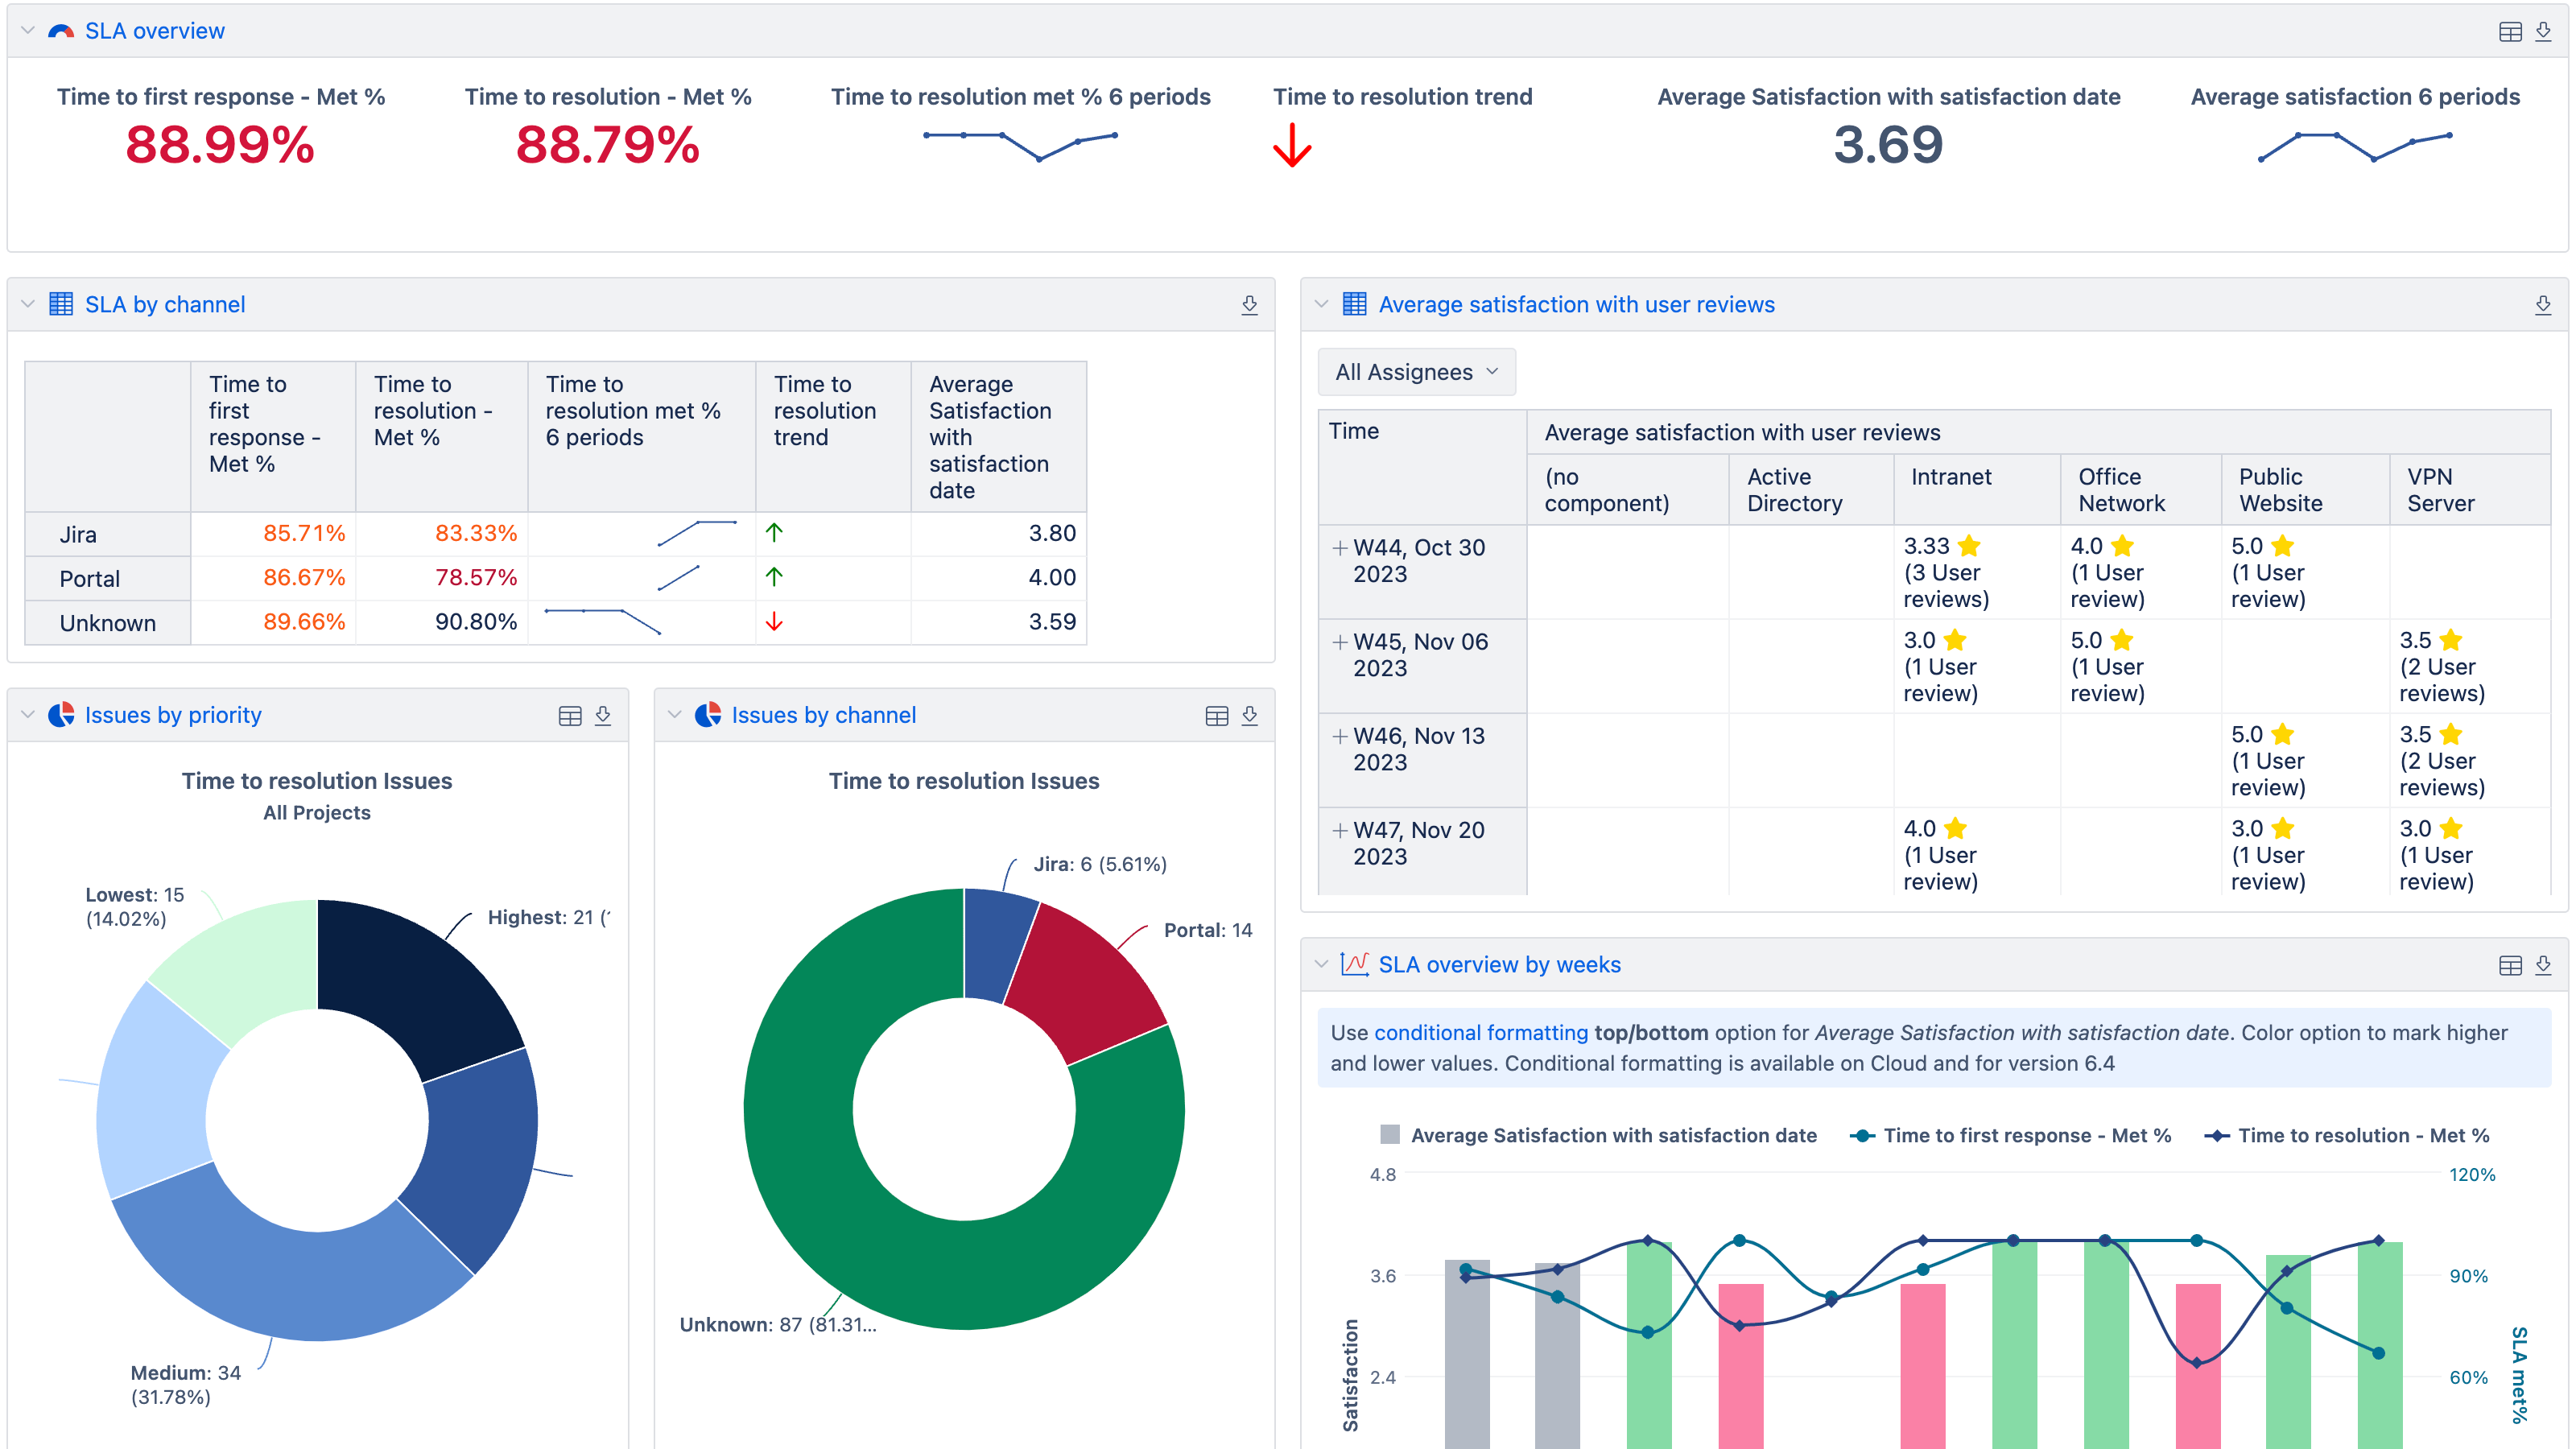Viewport: 2576px width, 1449px height.
Task: Expand the W47, Nov 20 2023 row
Action: point(1340,830)
